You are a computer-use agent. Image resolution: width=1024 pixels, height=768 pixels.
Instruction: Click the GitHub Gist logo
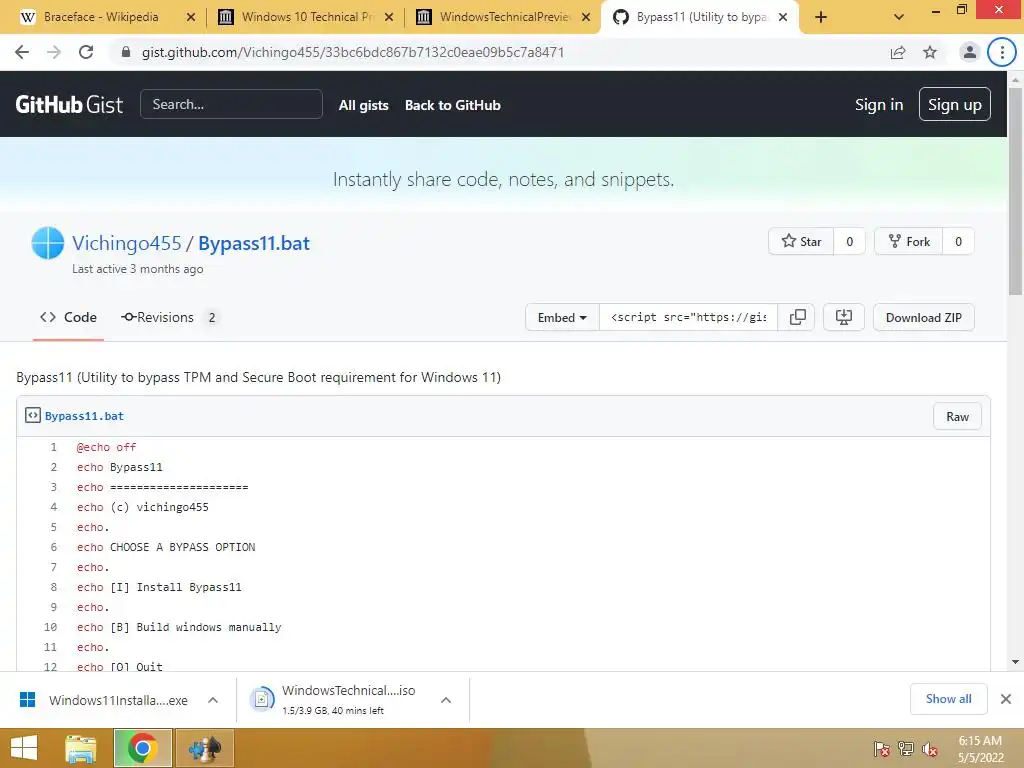[69, 104]
